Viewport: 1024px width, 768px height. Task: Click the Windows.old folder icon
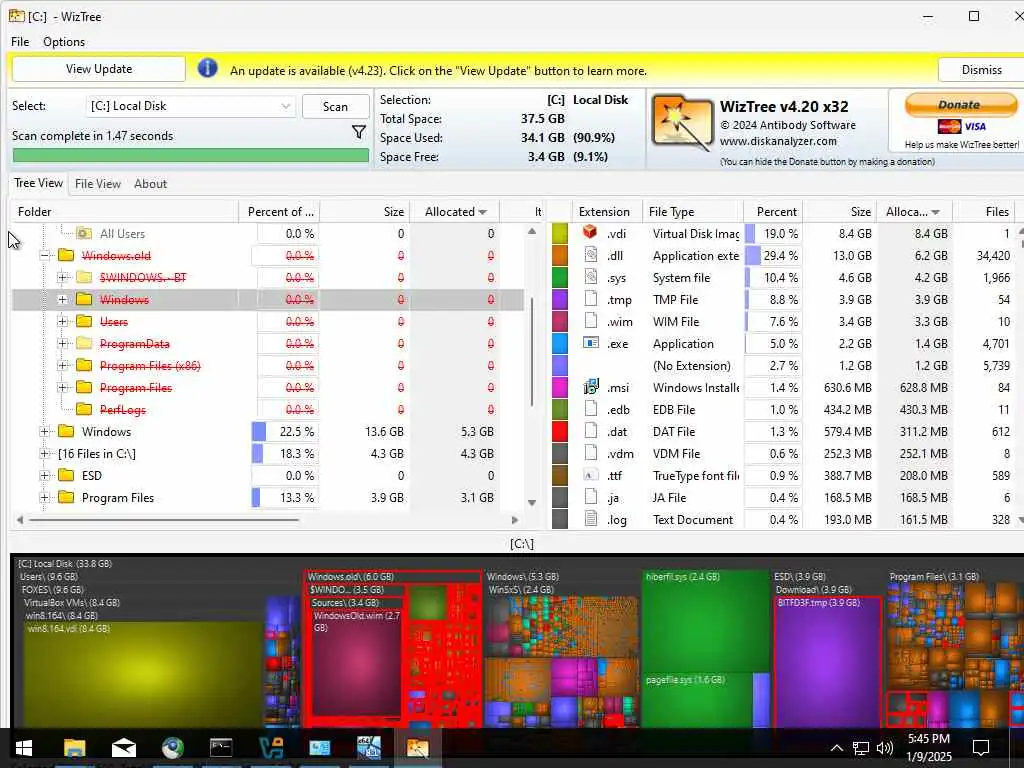[66, 255]
